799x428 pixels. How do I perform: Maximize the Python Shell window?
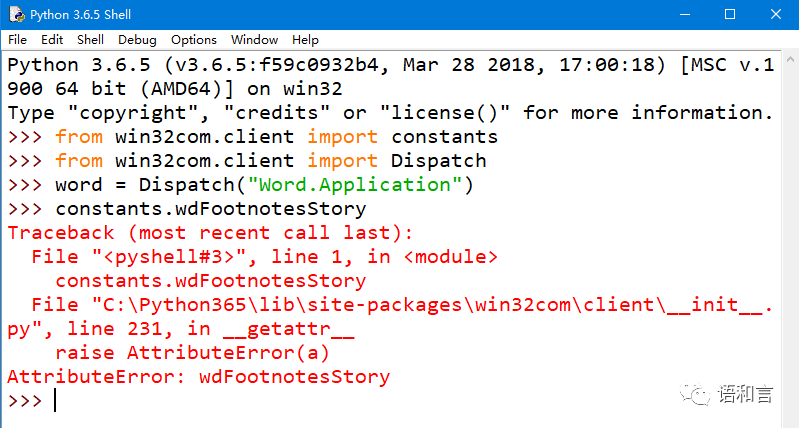[731, 15]
